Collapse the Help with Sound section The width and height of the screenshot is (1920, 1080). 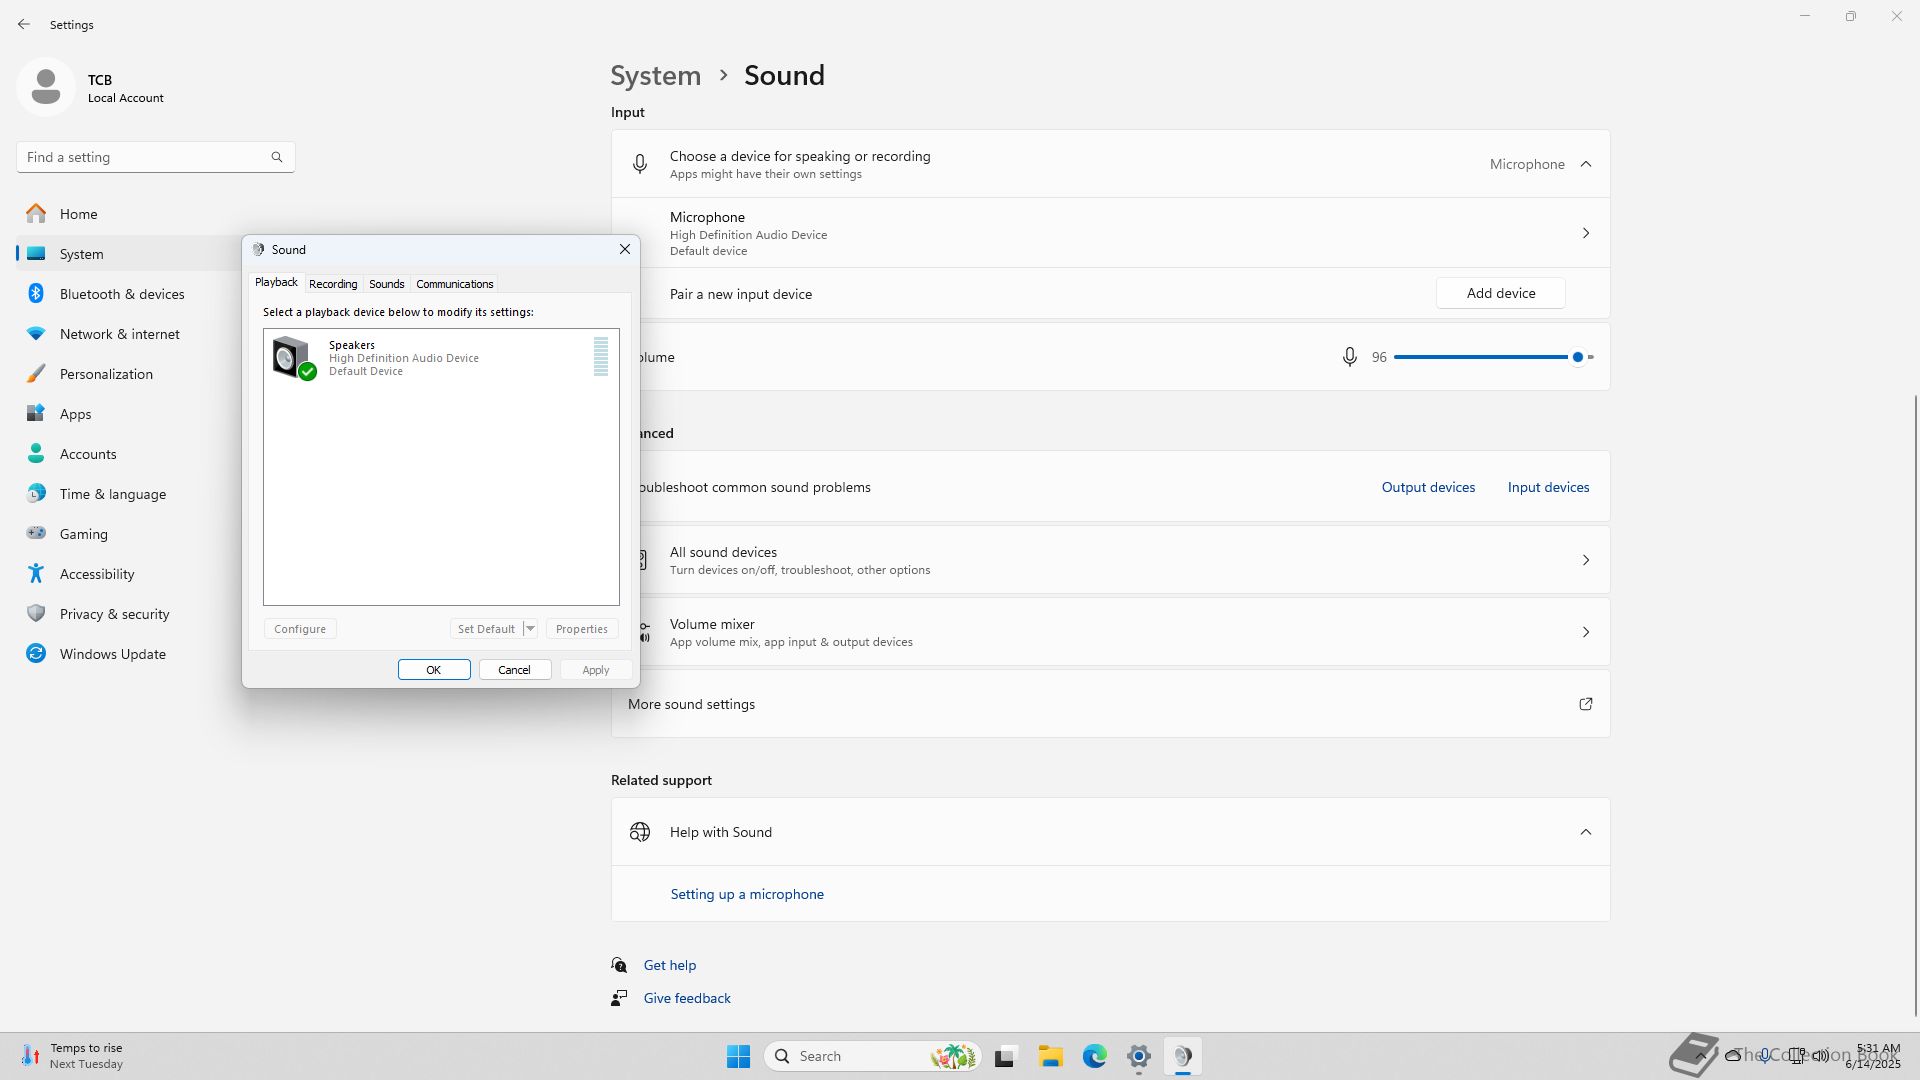(1585, 832)
